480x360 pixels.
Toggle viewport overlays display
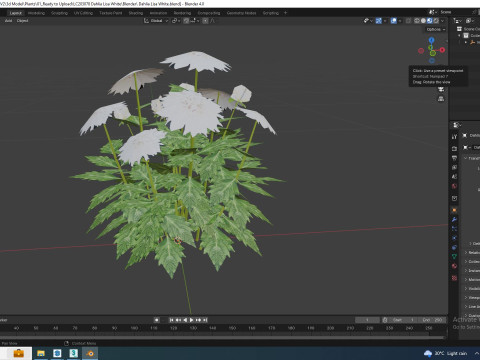coord(394,21)
